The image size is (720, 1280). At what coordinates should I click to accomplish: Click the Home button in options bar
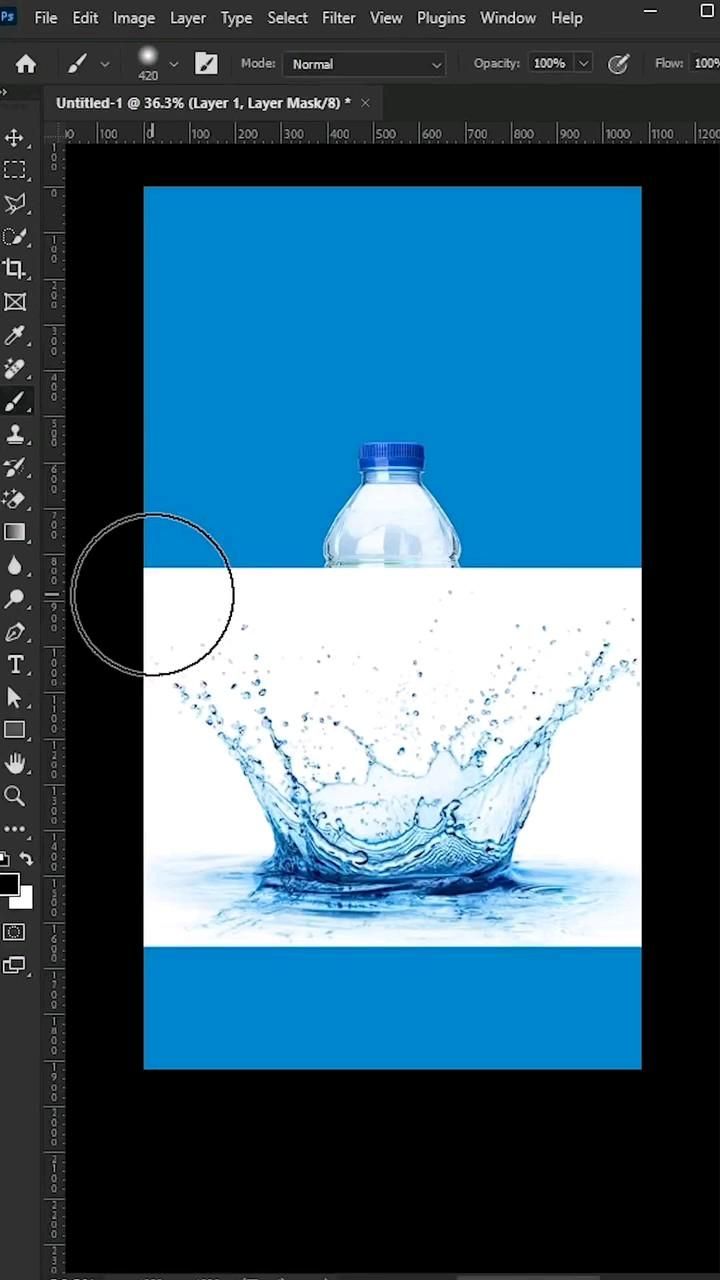pos(26,64)
